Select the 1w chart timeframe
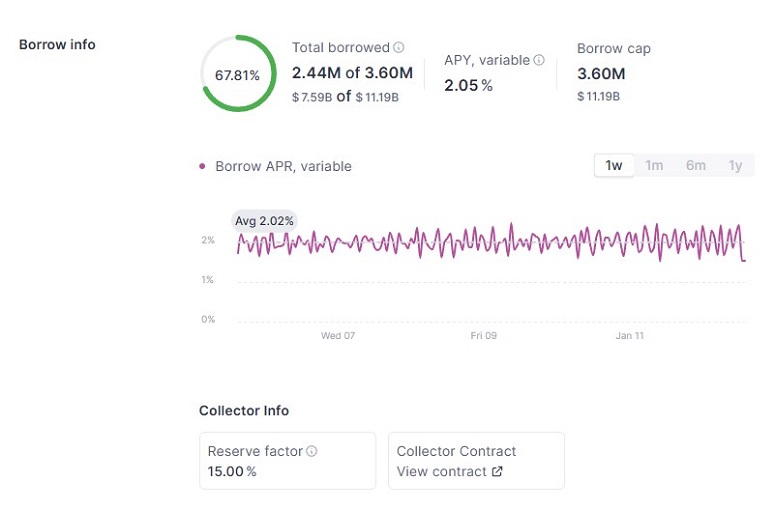This screenshot has height=510, width=775. coord(614,166)
